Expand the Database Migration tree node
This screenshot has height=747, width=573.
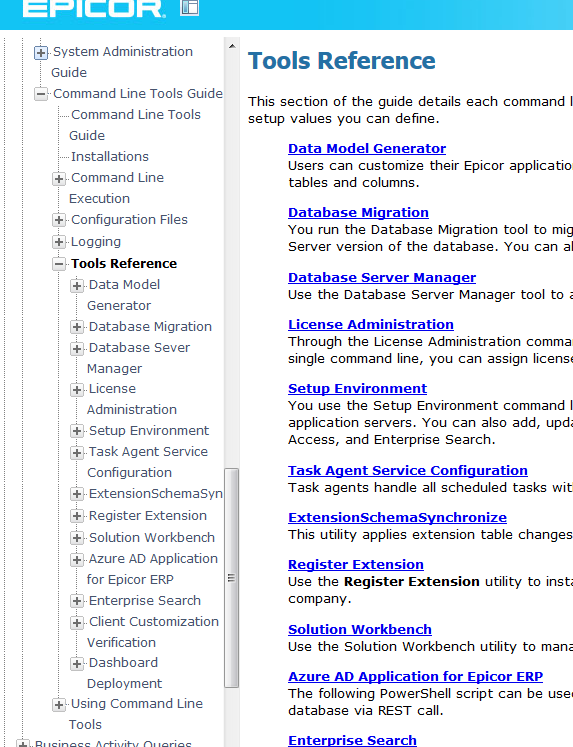pyautogui.click(x=77, y=327)
